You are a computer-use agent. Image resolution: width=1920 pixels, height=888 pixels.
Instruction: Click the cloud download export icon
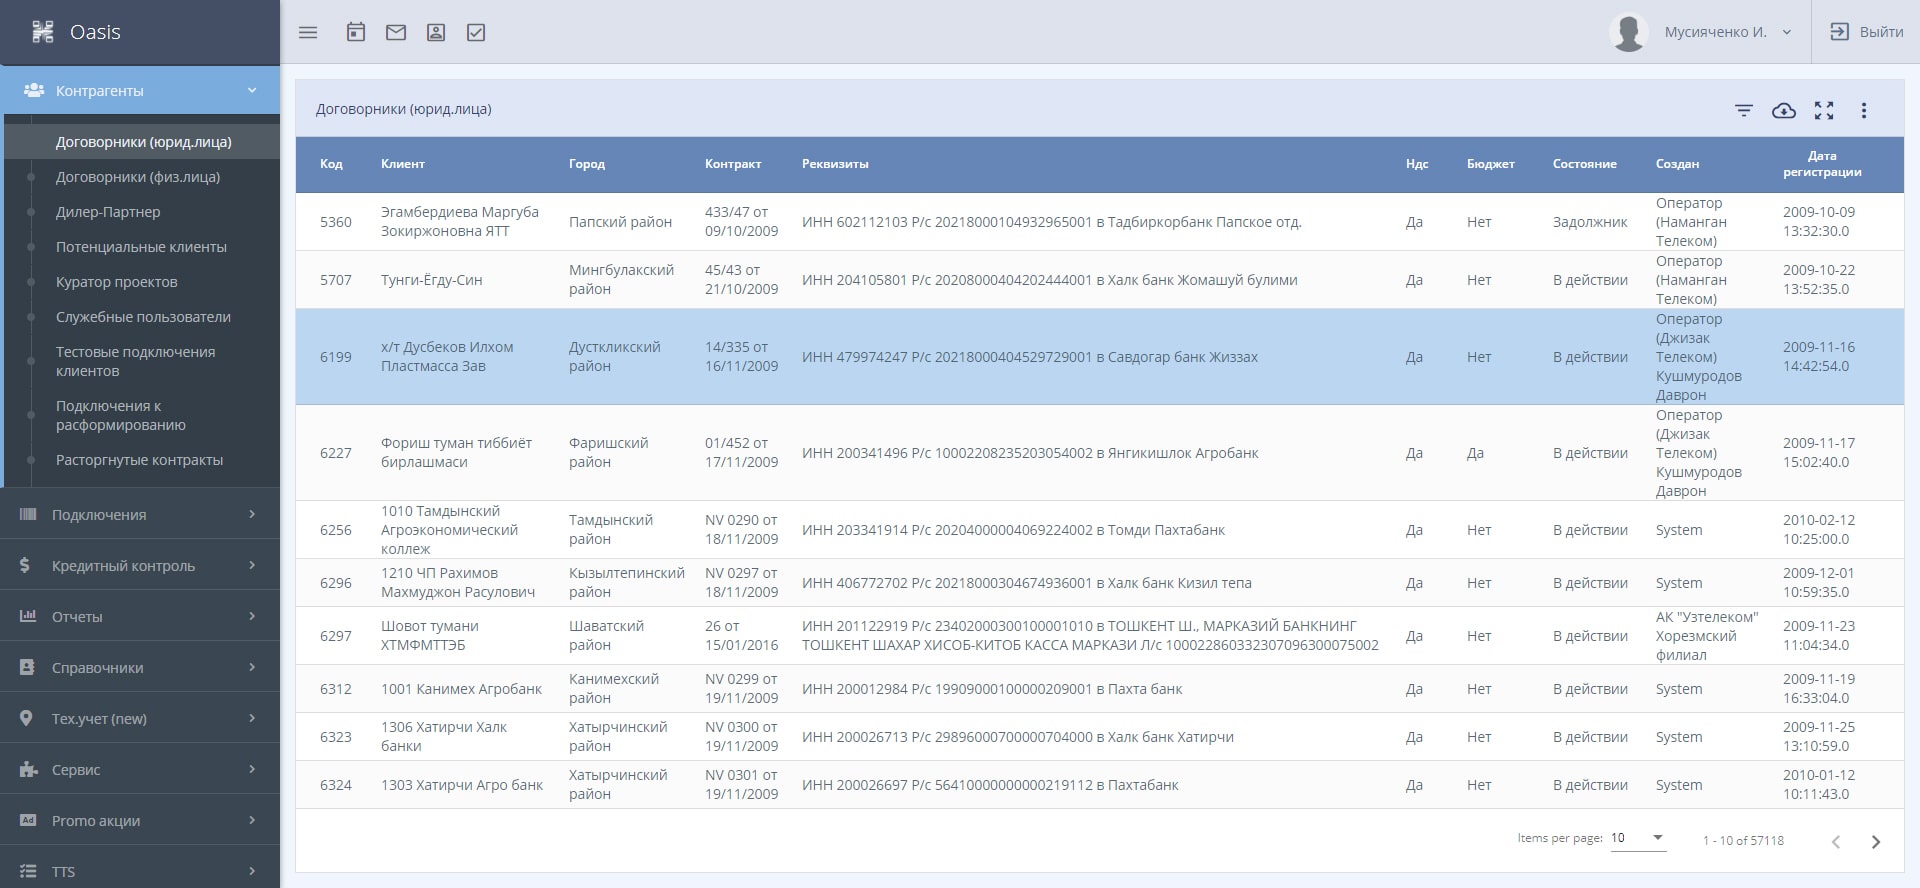1784,111
